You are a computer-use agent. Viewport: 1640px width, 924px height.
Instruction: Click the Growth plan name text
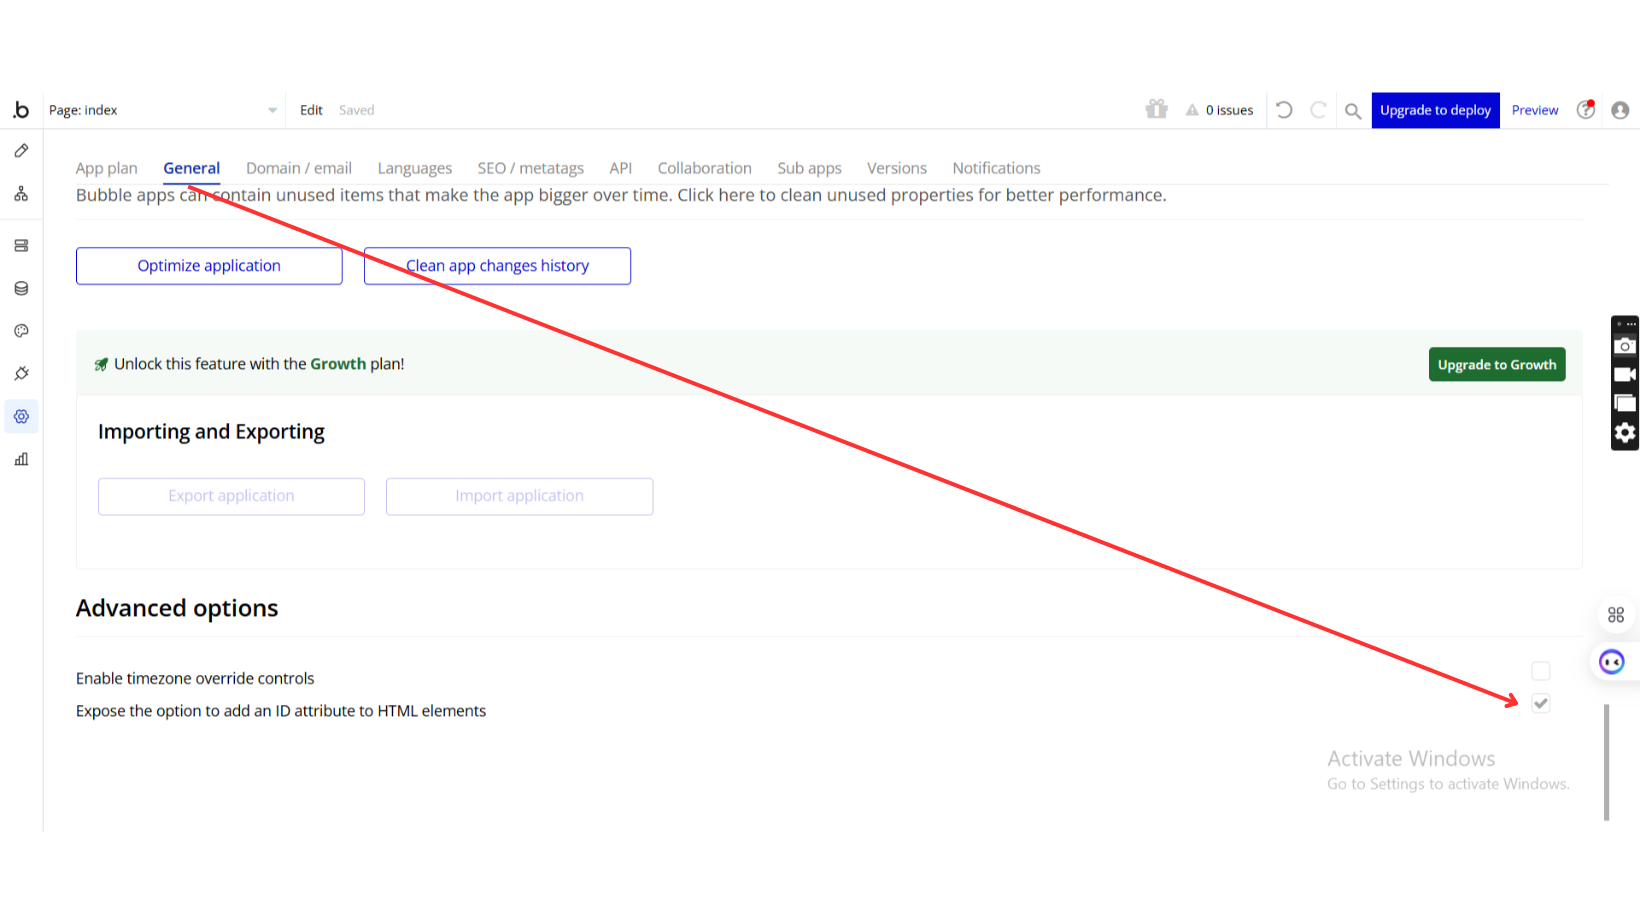click(338, 364)
